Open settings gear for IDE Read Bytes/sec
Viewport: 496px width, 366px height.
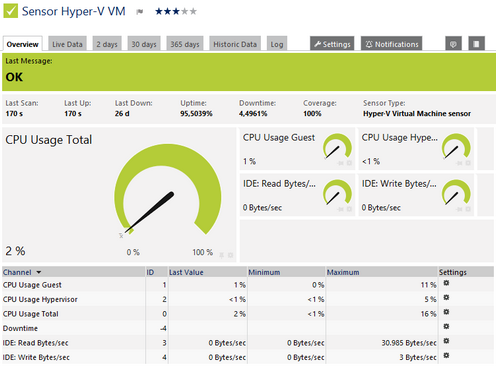pos(446,341)
